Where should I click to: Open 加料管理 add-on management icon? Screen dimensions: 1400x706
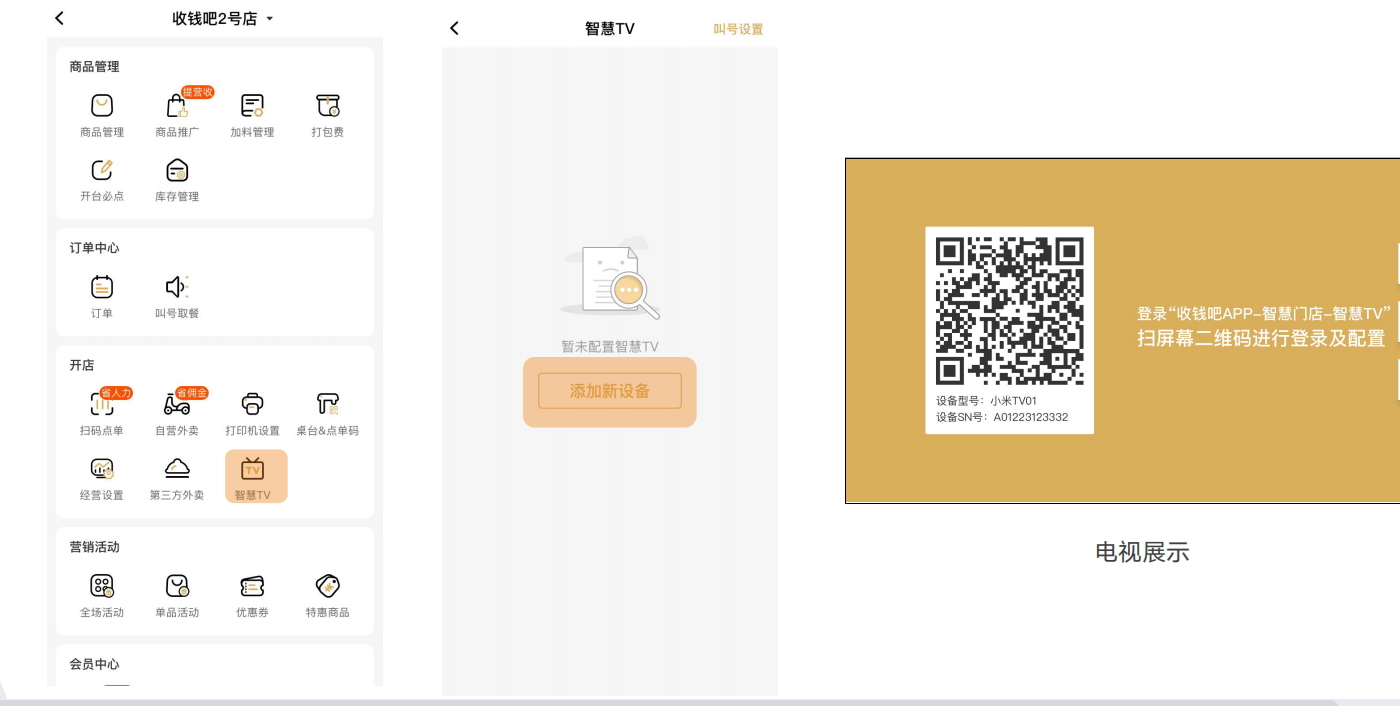tap(252, 106)
